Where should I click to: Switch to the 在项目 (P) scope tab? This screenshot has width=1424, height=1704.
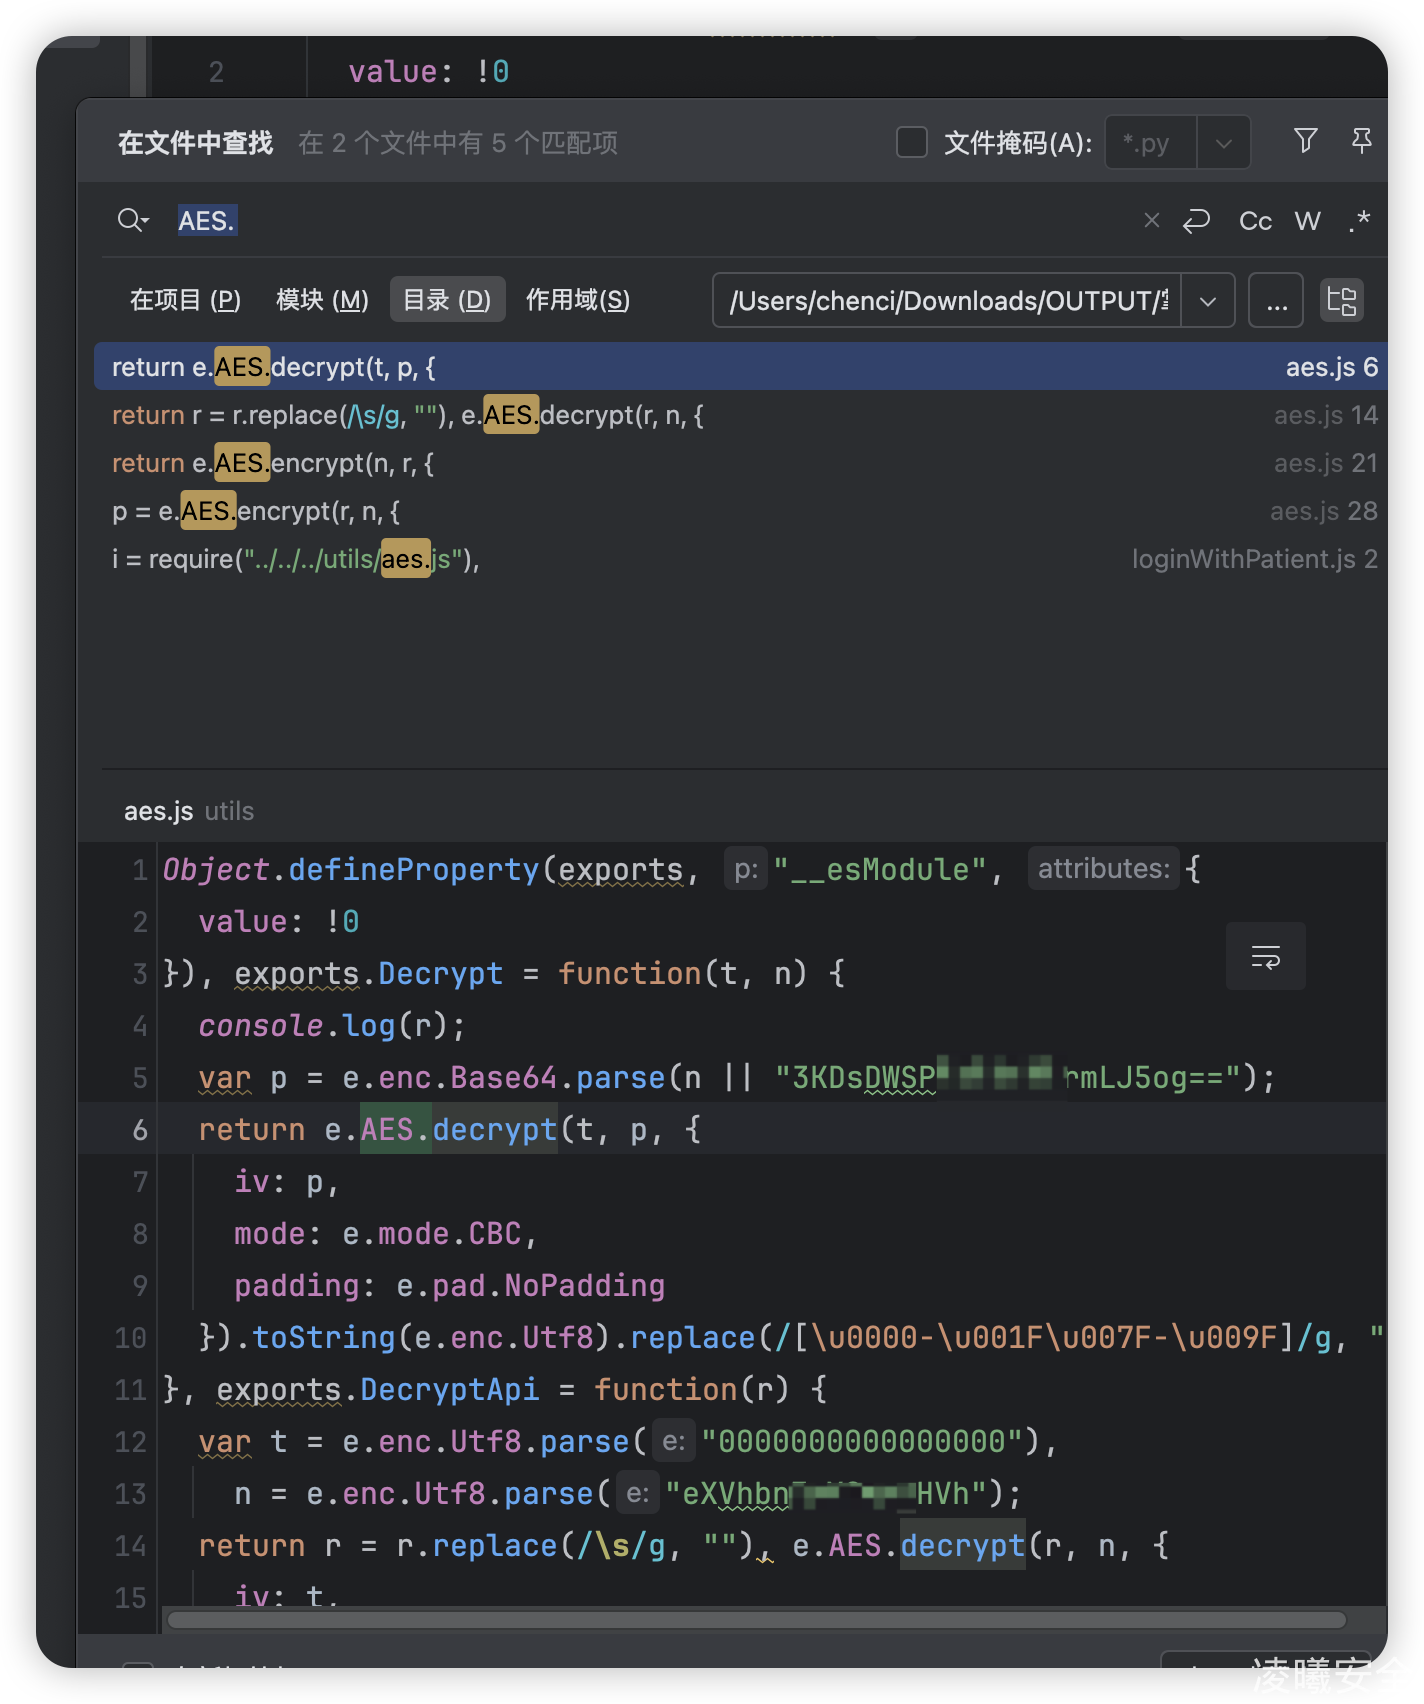(185, 300)
